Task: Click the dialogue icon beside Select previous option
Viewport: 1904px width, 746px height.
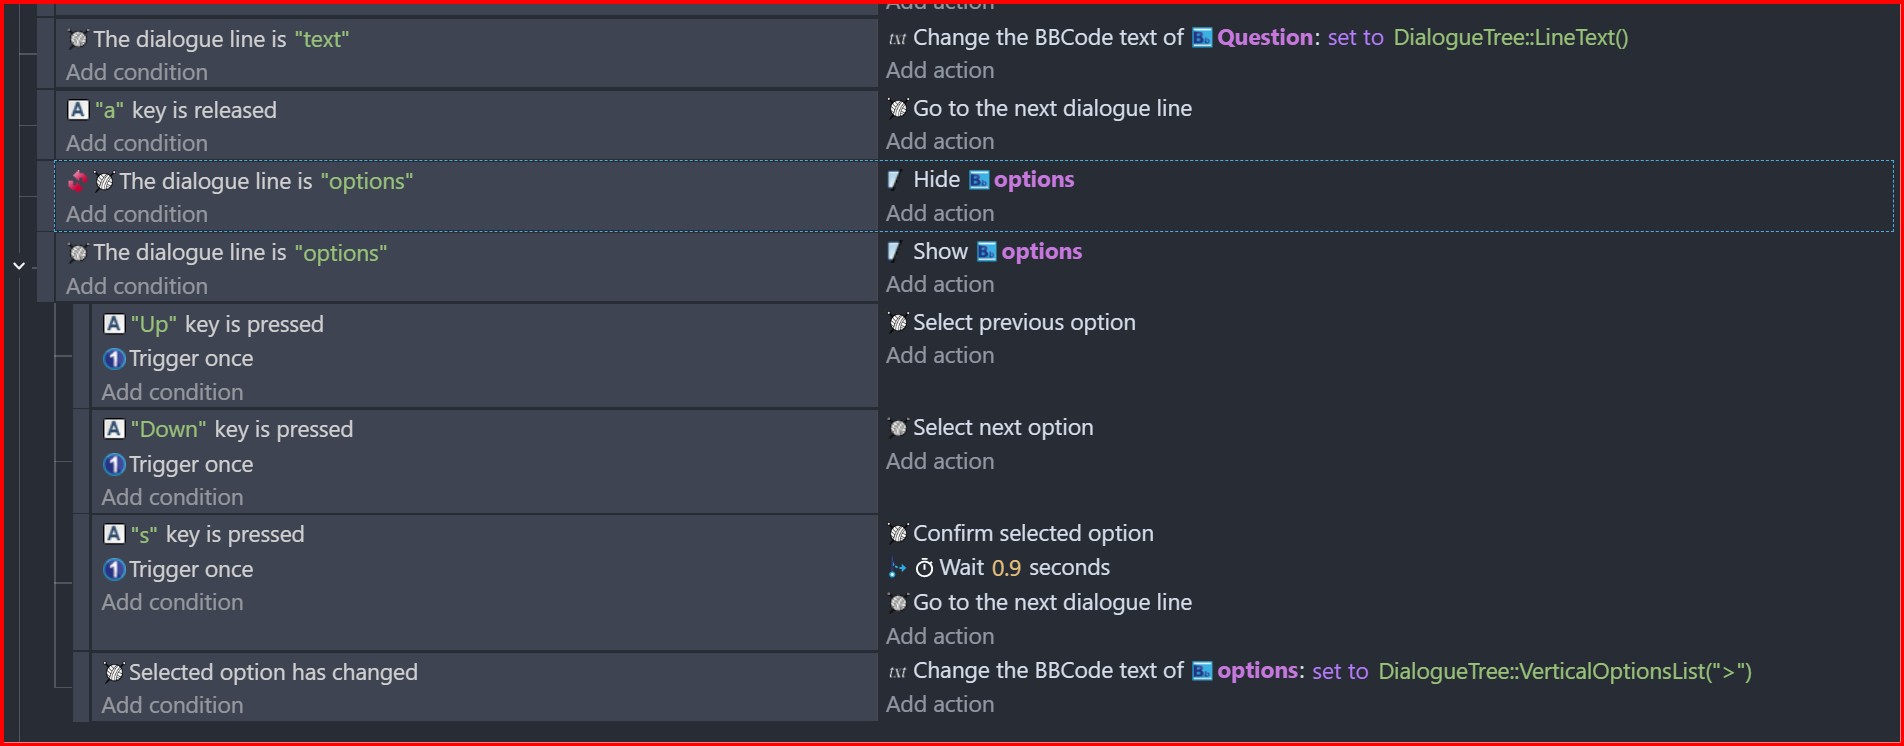Action: click(898, 322)
